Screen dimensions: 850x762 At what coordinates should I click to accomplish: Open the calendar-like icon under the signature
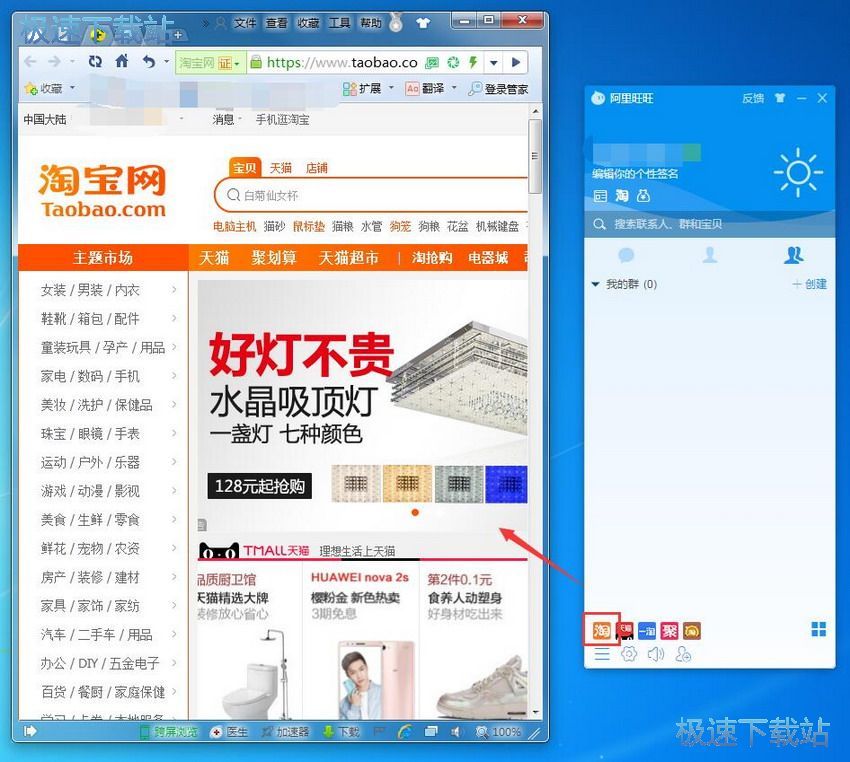coord(600,196)
